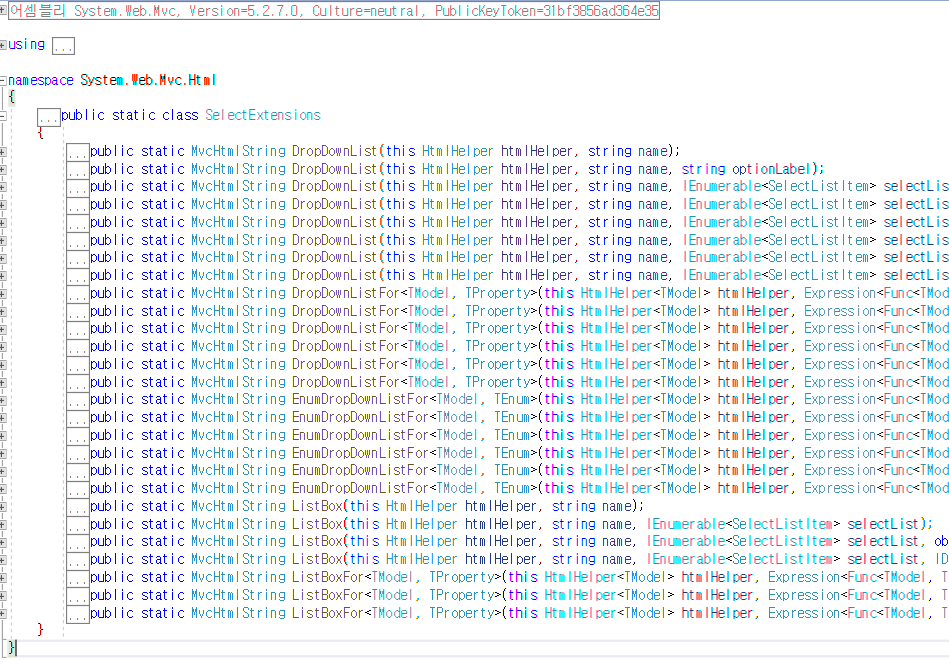Expand outline for ListBox ending with selectList);

(3, 525)
